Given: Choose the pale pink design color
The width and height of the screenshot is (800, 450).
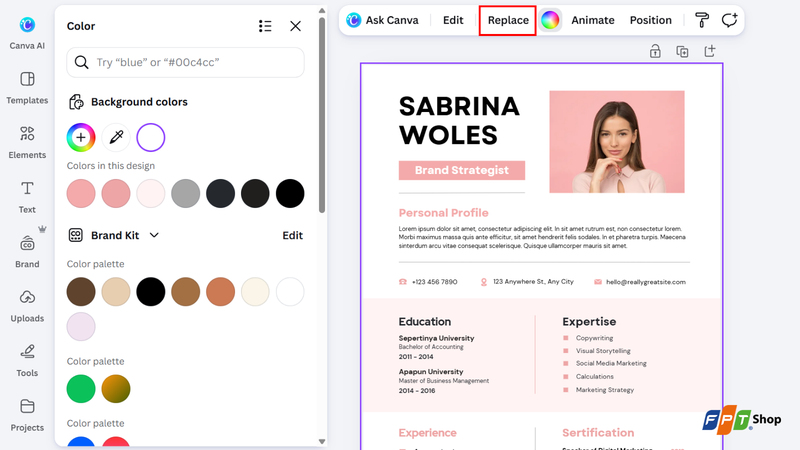Looking at the screenshot, I should pos(151,193).
